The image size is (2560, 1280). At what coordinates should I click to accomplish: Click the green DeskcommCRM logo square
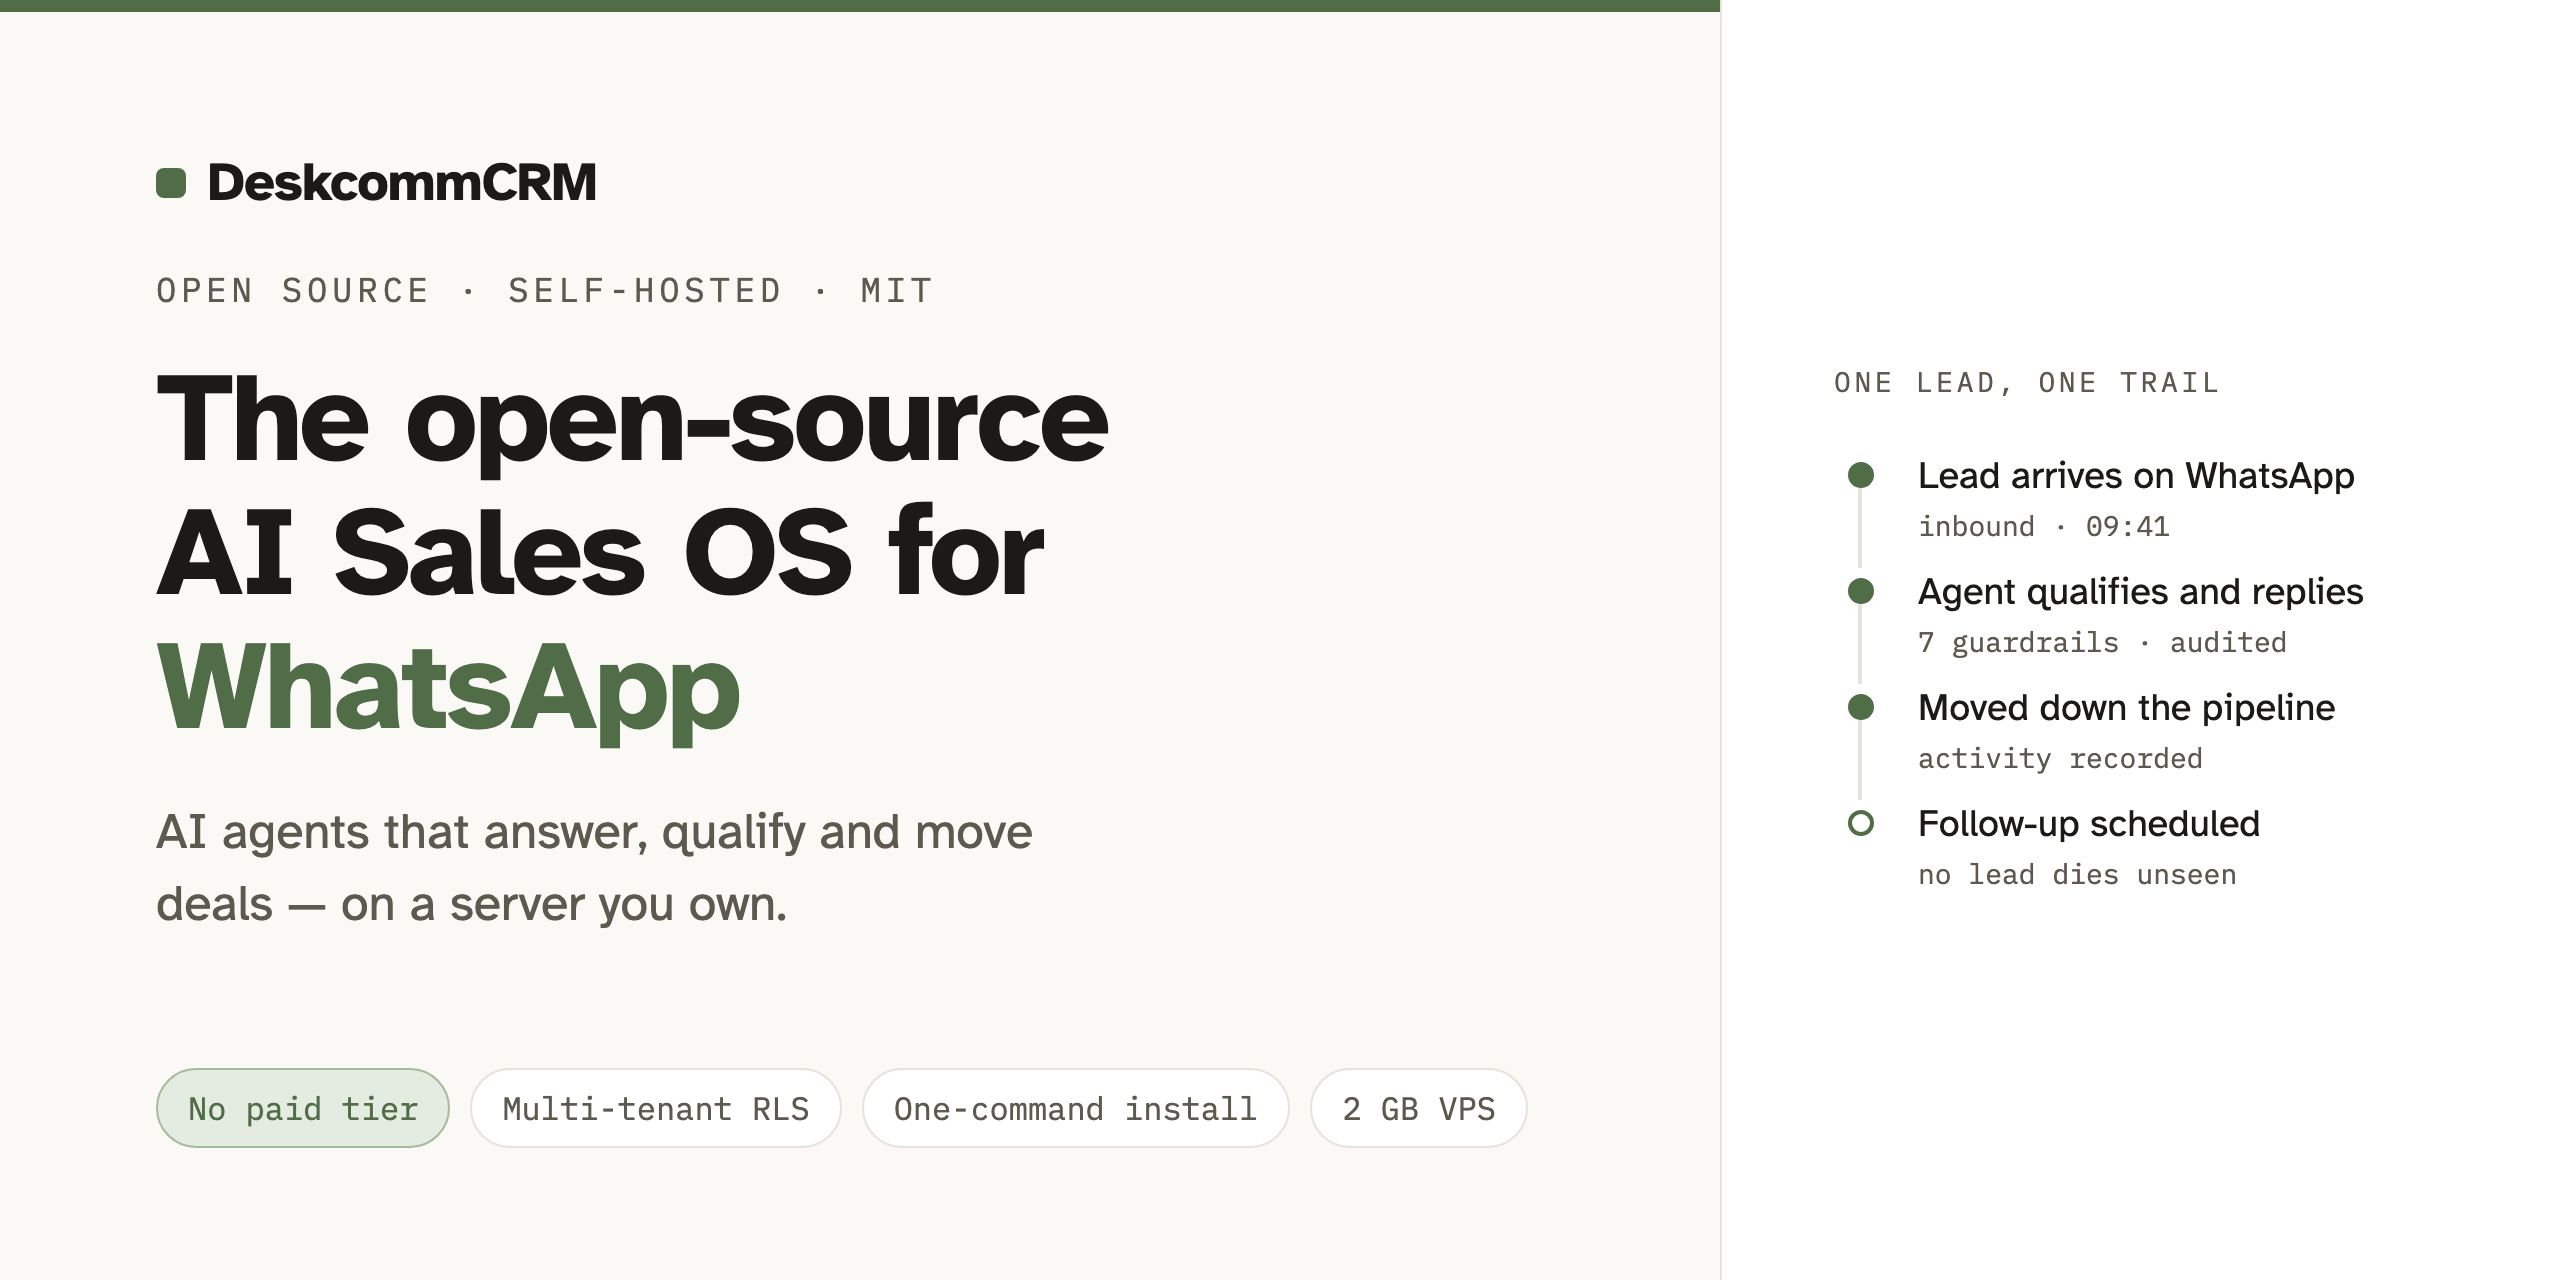pyautogui.click(x=171, y=183)
